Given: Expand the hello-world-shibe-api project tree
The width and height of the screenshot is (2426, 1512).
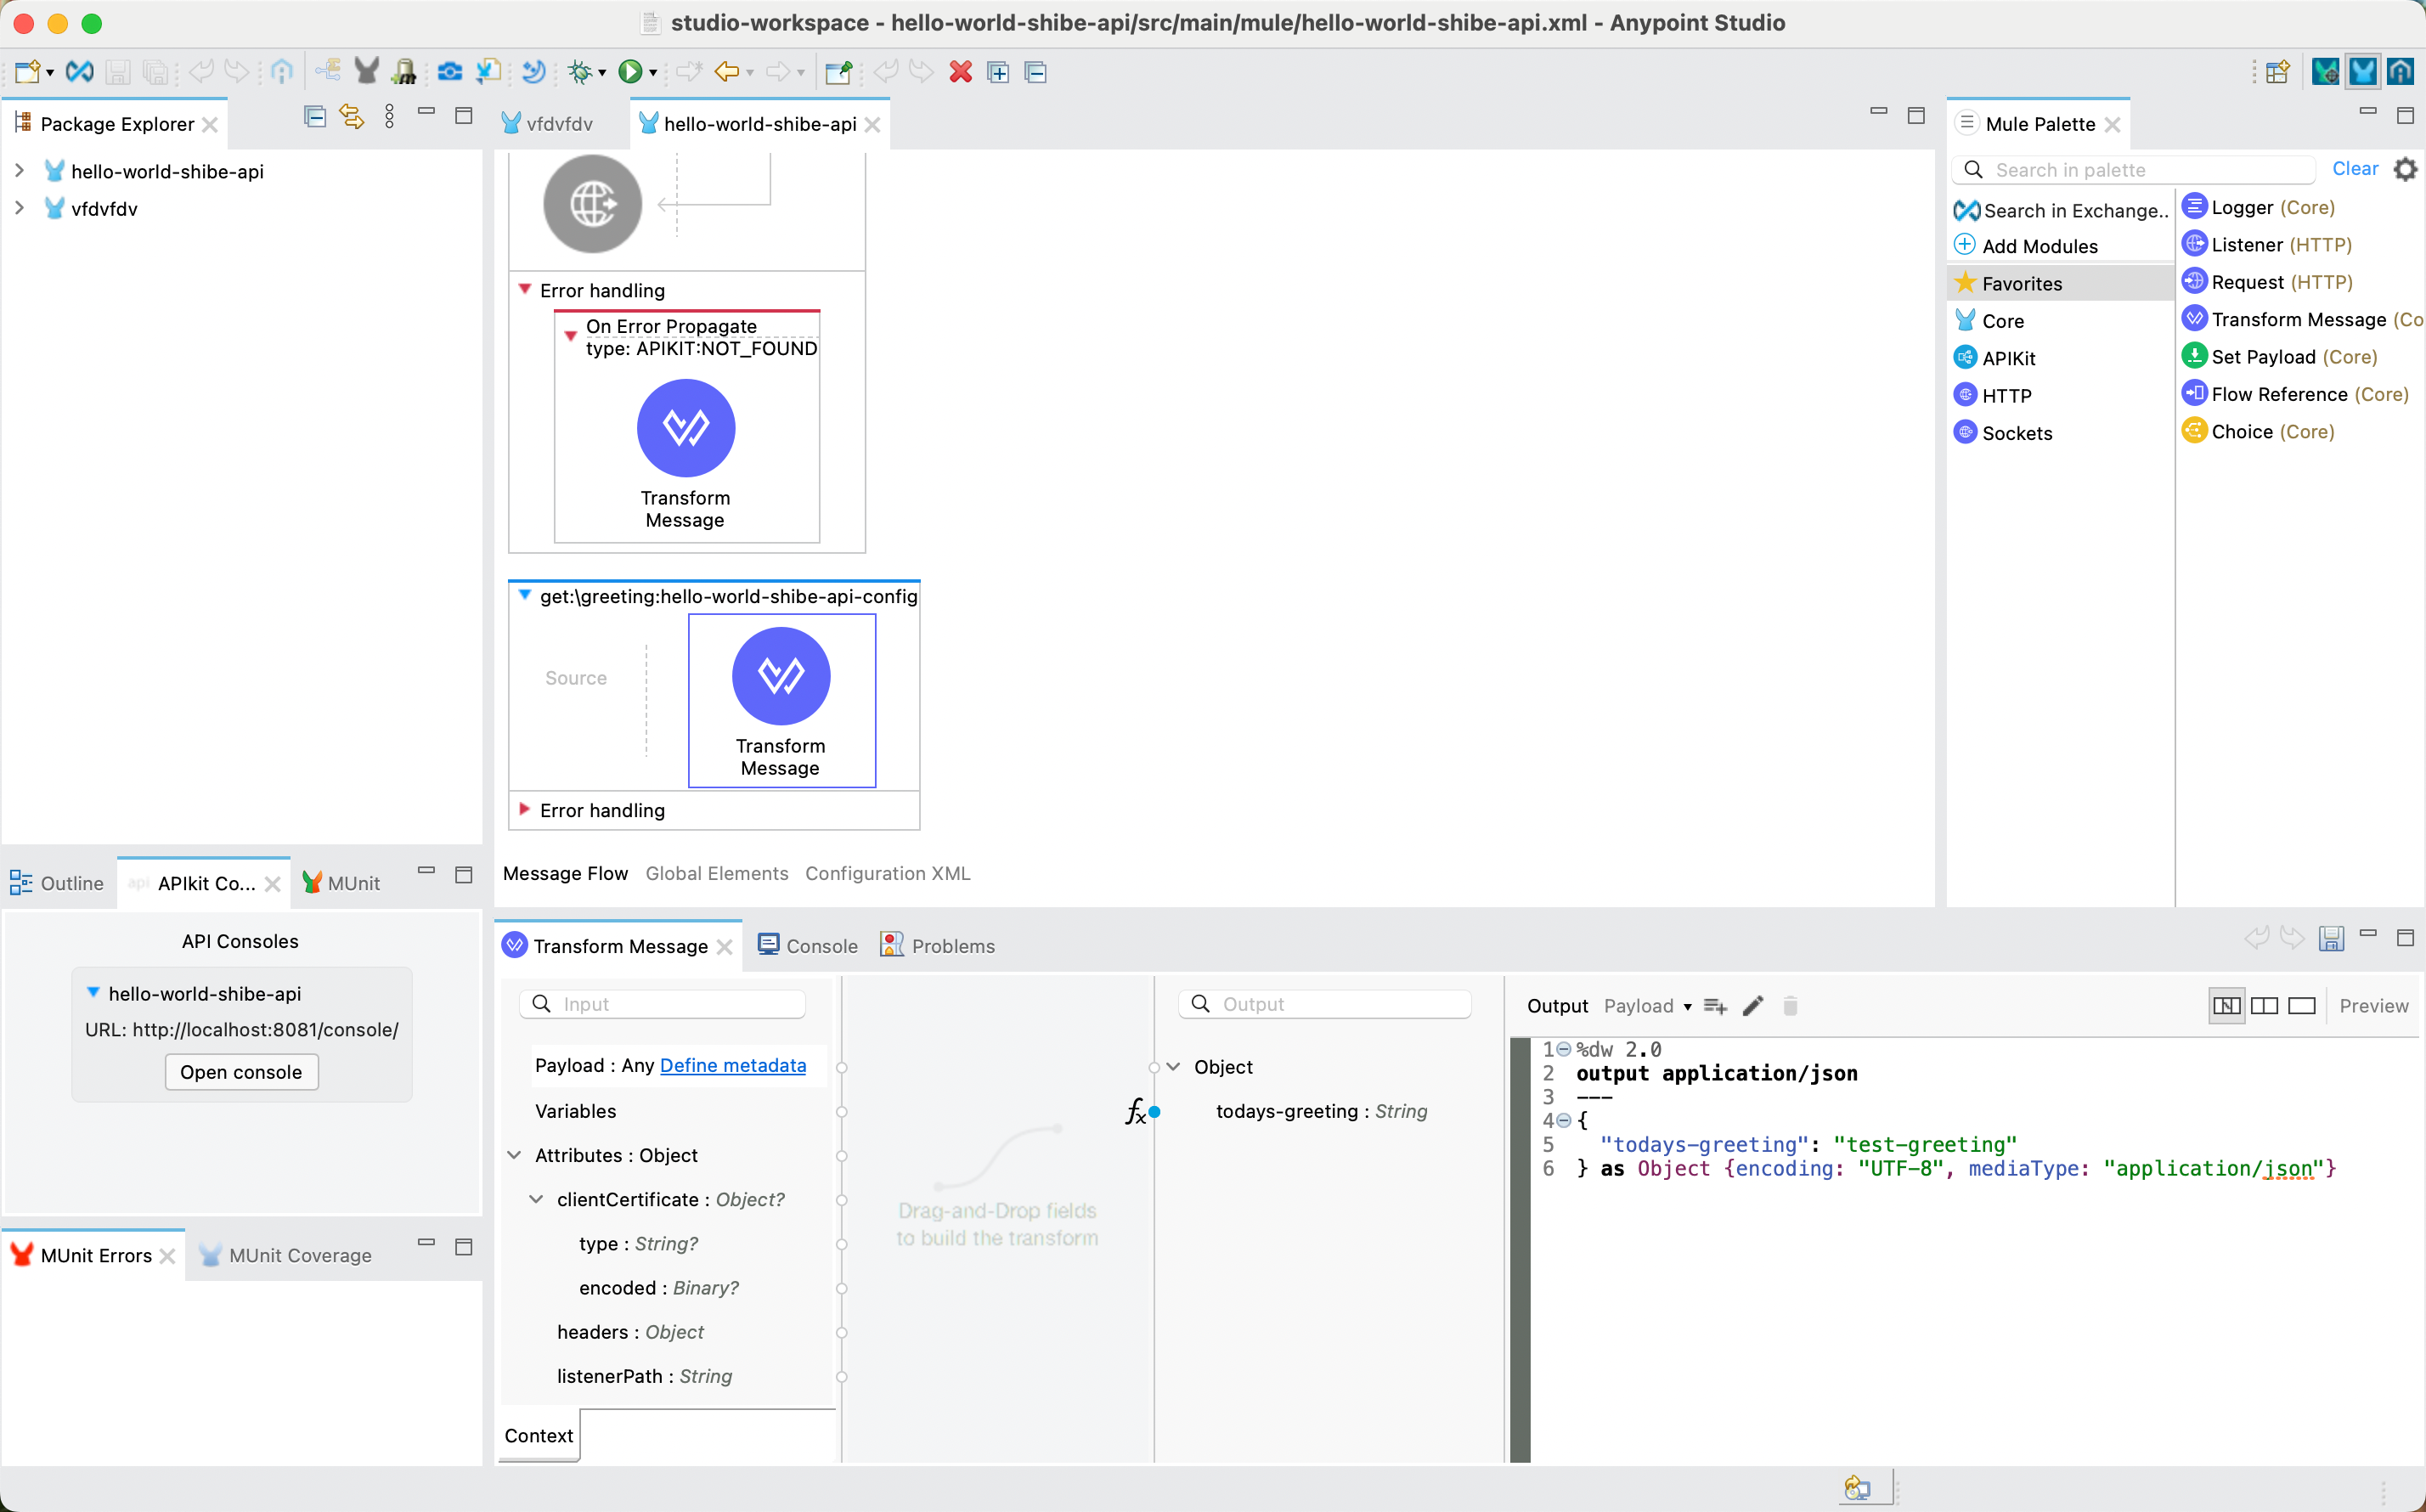Looking at the screenshot, I should pos(19,171).
